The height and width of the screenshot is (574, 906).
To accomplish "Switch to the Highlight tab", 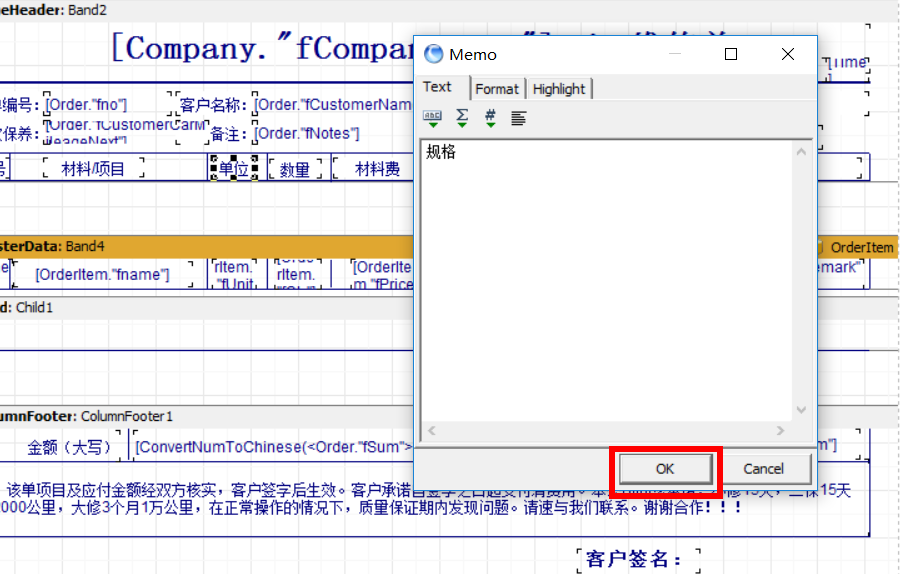I will [559, 89].
